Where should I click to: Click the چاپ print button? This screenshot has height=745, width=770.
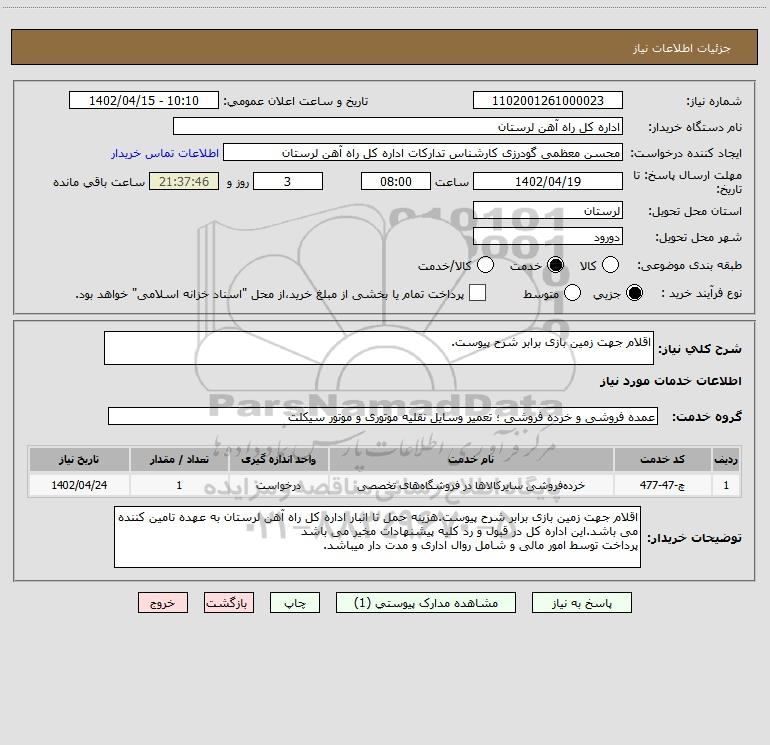[295, 603]
